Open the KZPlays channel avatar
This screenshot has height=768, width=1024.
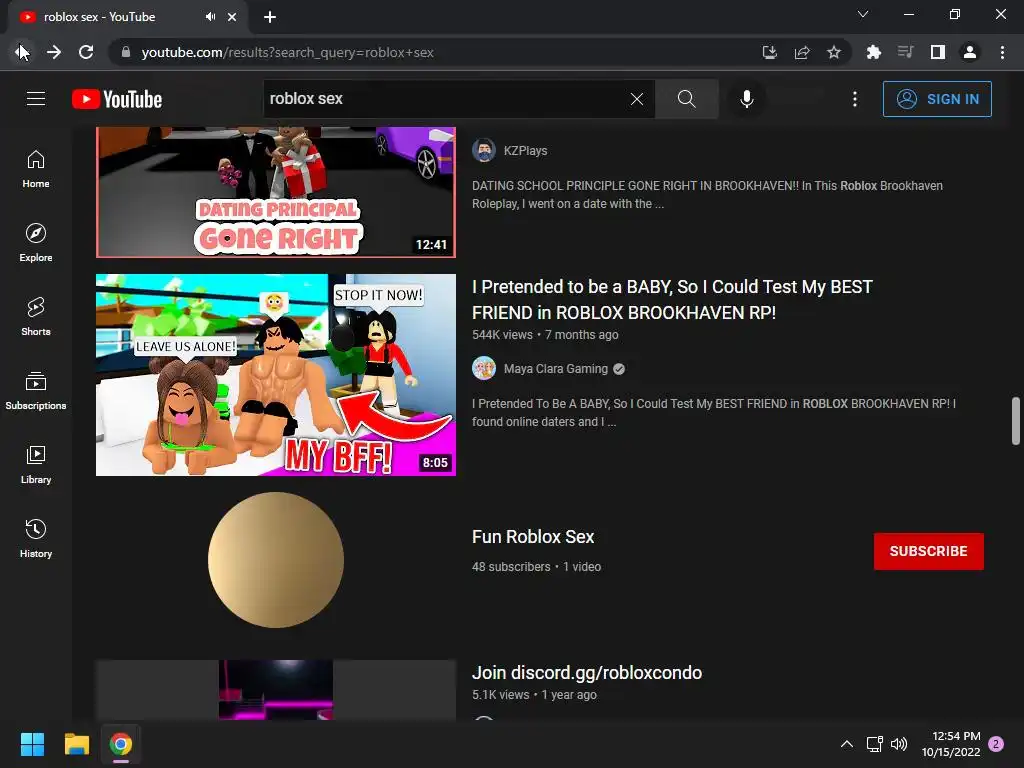484,150
